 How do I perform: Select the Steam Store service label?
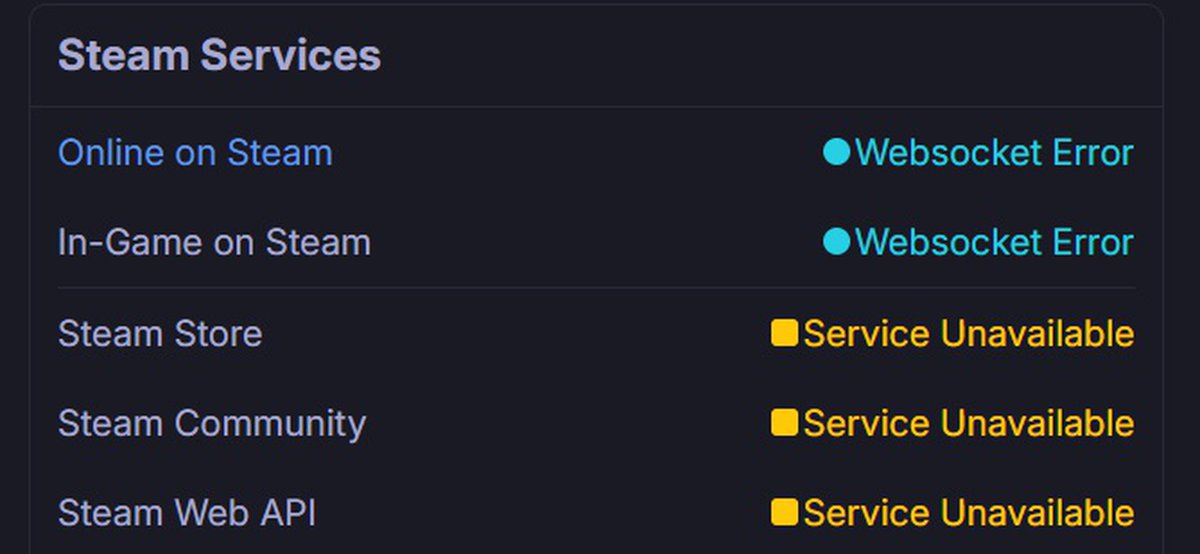(160, 333)
